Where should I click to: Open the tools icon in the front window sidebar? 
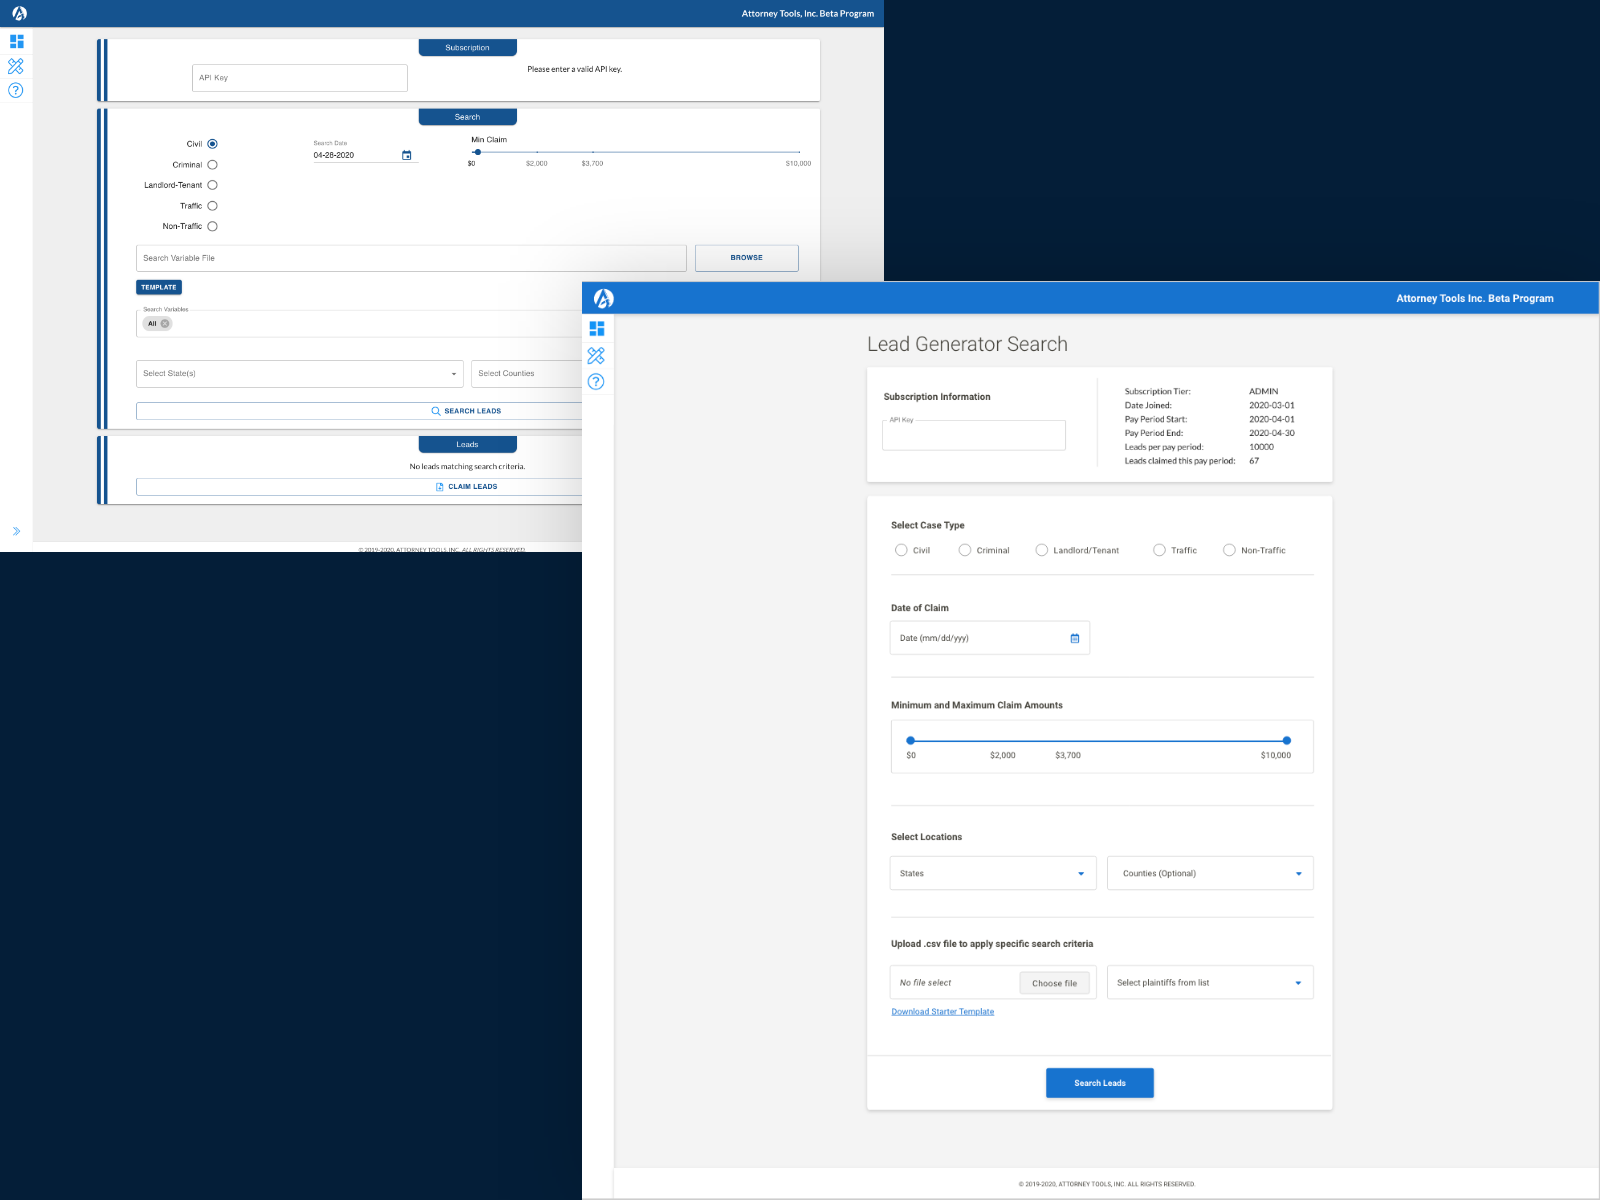597,356
